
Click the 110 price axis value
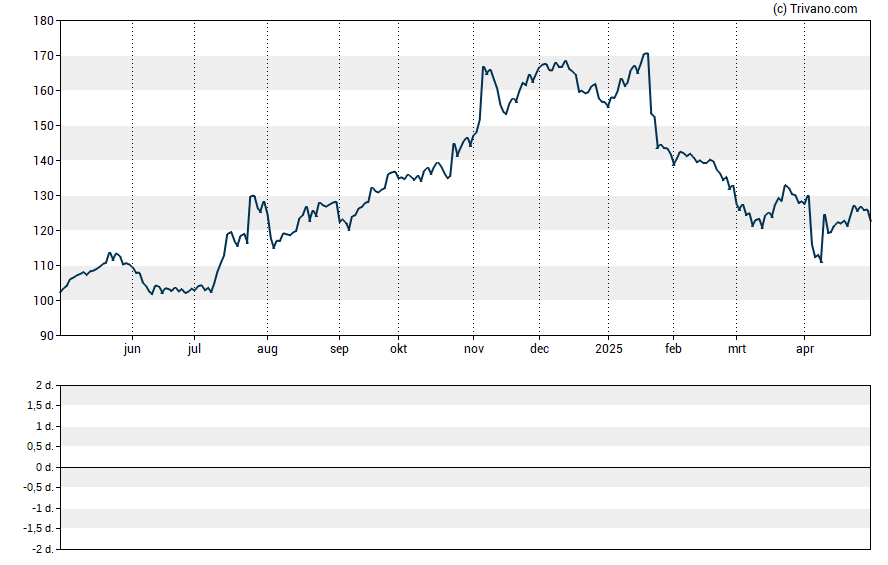coord(44,266)
